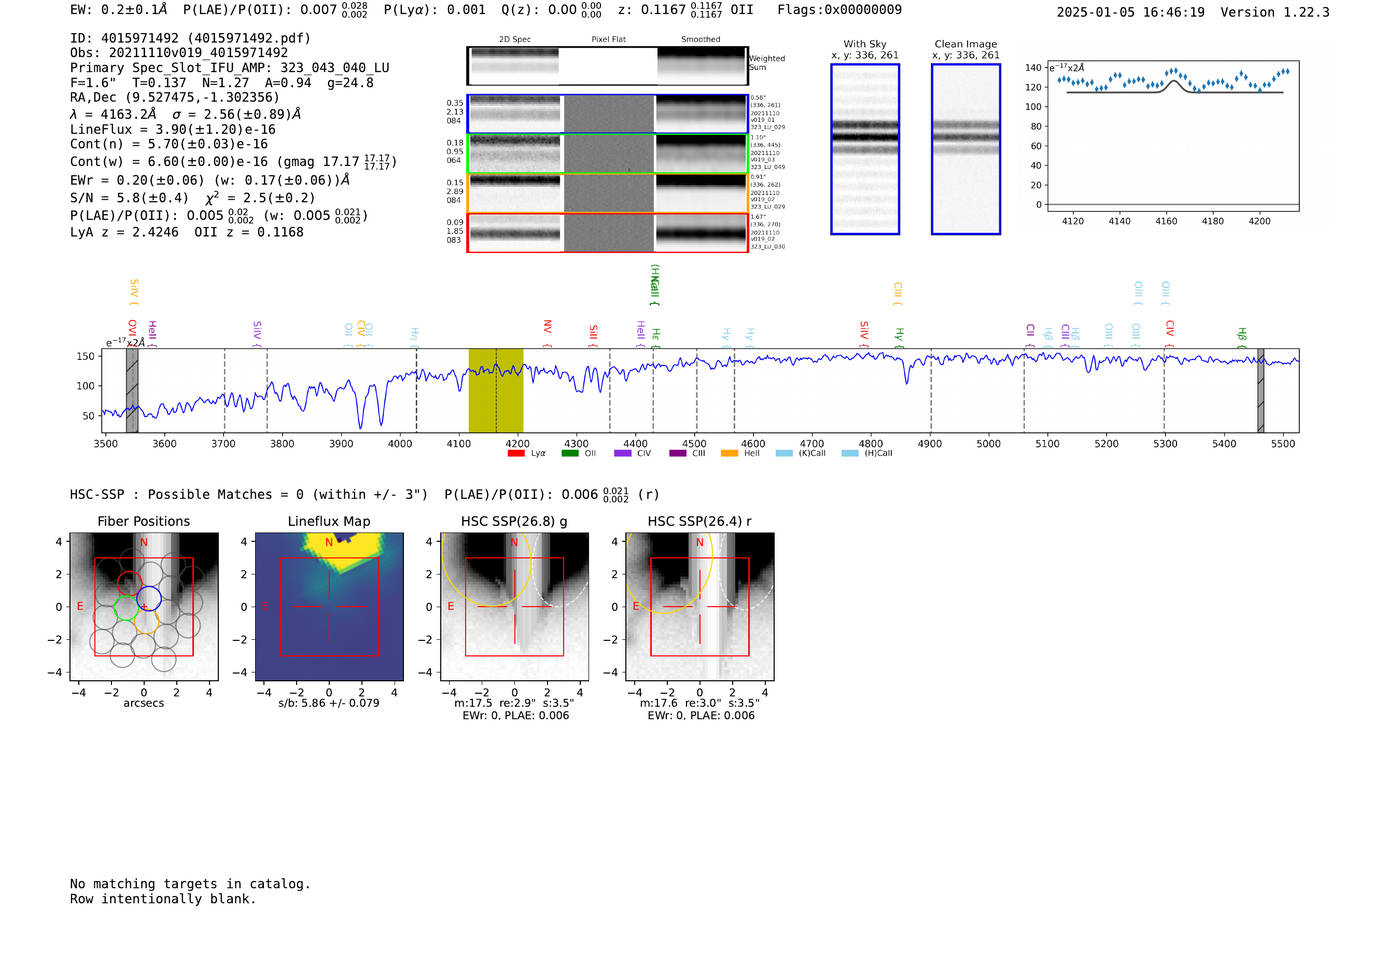Click the 'Smoothed' column header
The width and height of the screenshot is (1400, 953).
click(x=701, y=39)
